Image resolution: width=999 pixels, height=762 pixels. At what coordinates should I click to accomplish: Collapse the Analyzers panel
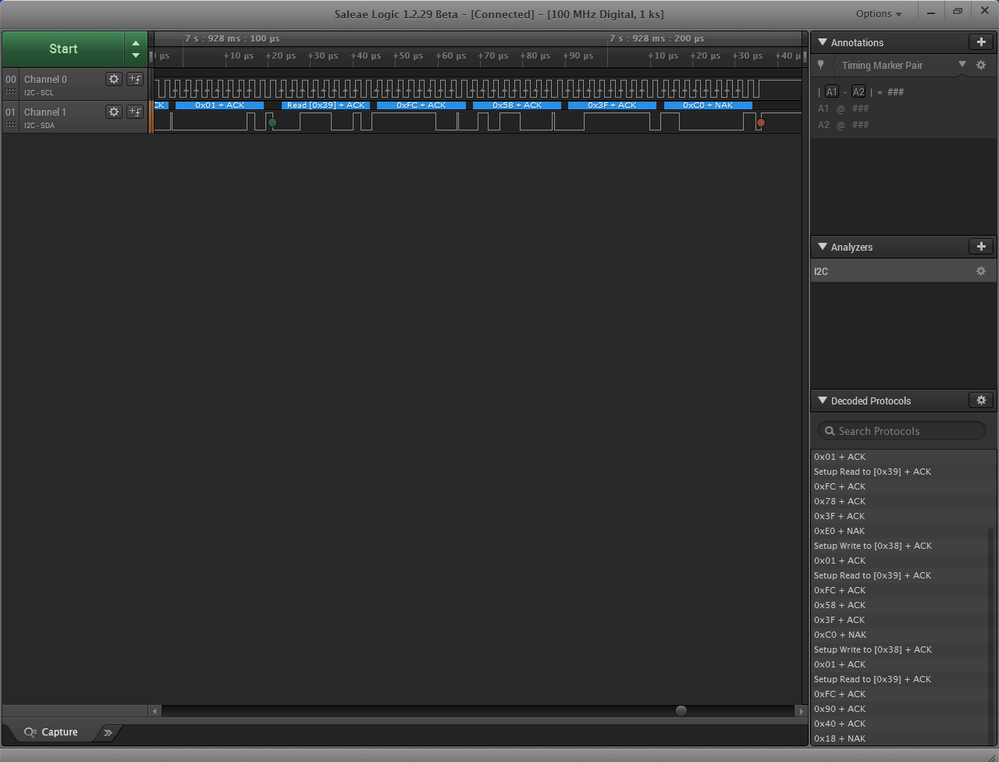click(823, 247)
